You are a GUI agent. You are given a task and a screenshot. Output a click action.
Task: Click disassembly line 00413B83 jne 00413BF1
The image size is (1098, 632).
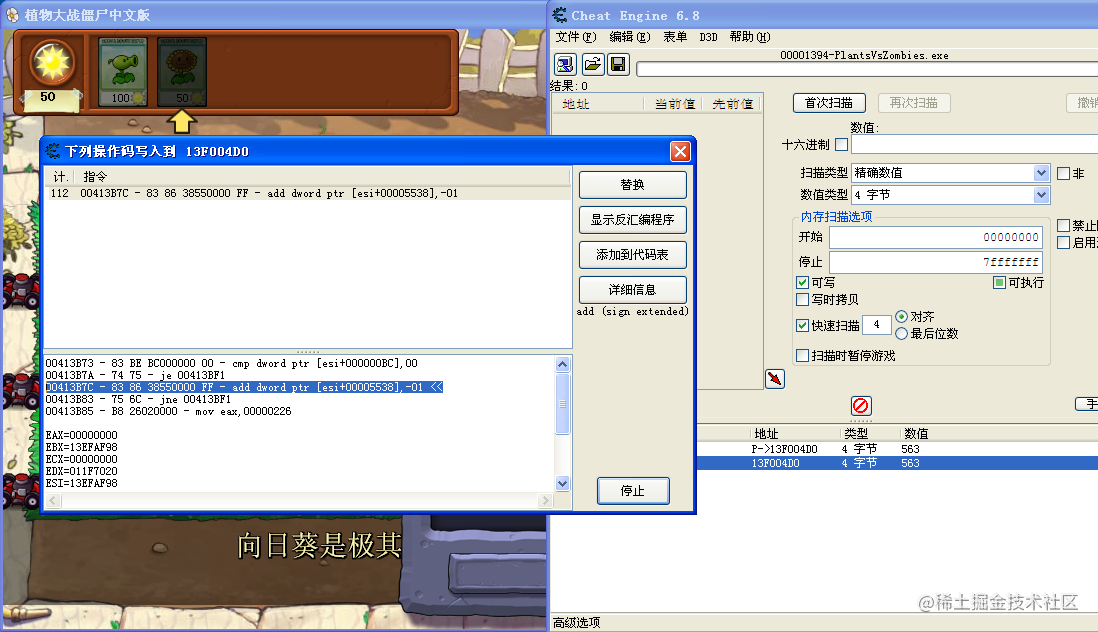tap(138, 399)
